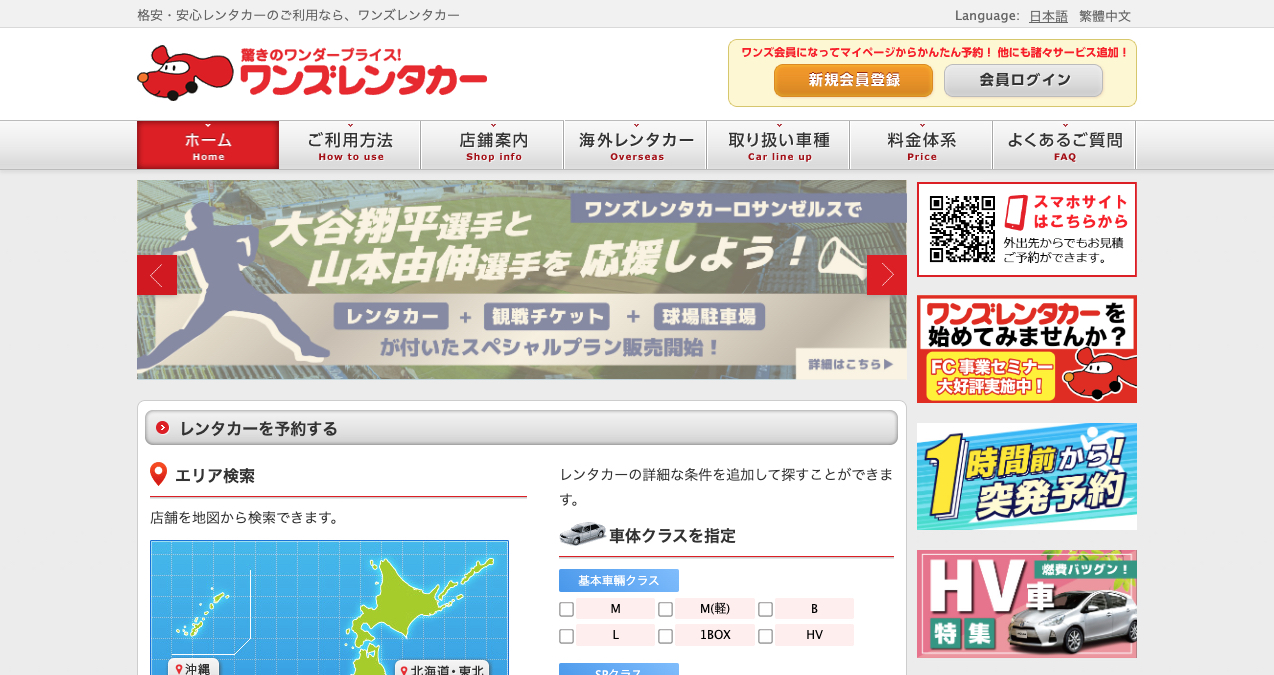1274x675 pixels.
Task: Open the 料金体系 Price tab
Action: tap(922, 145)
